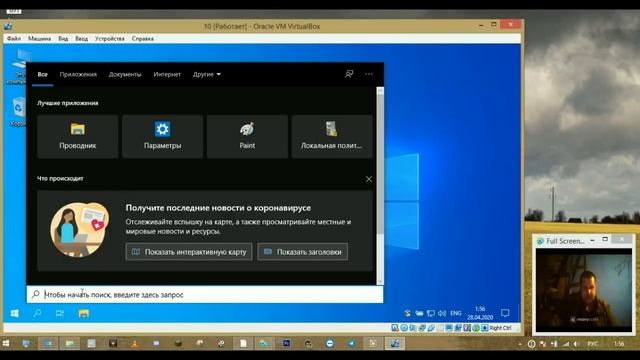Click the search feedback icon

pos(349,74)
